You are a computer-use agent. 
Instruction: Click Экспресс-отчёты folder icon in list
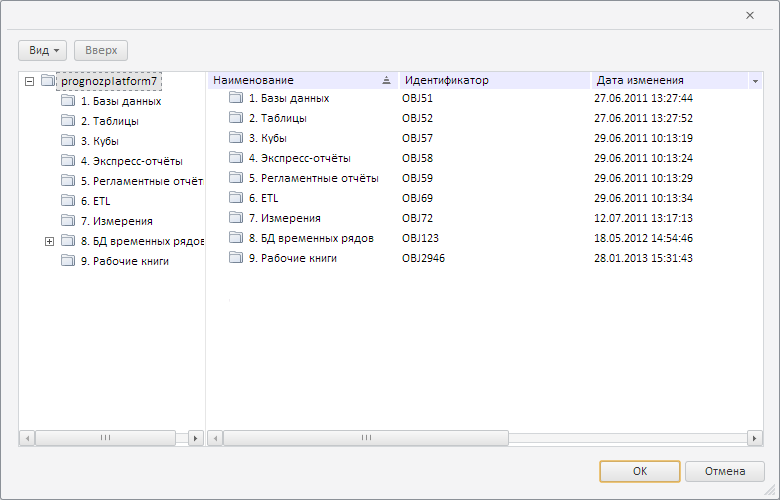(236, 158)
